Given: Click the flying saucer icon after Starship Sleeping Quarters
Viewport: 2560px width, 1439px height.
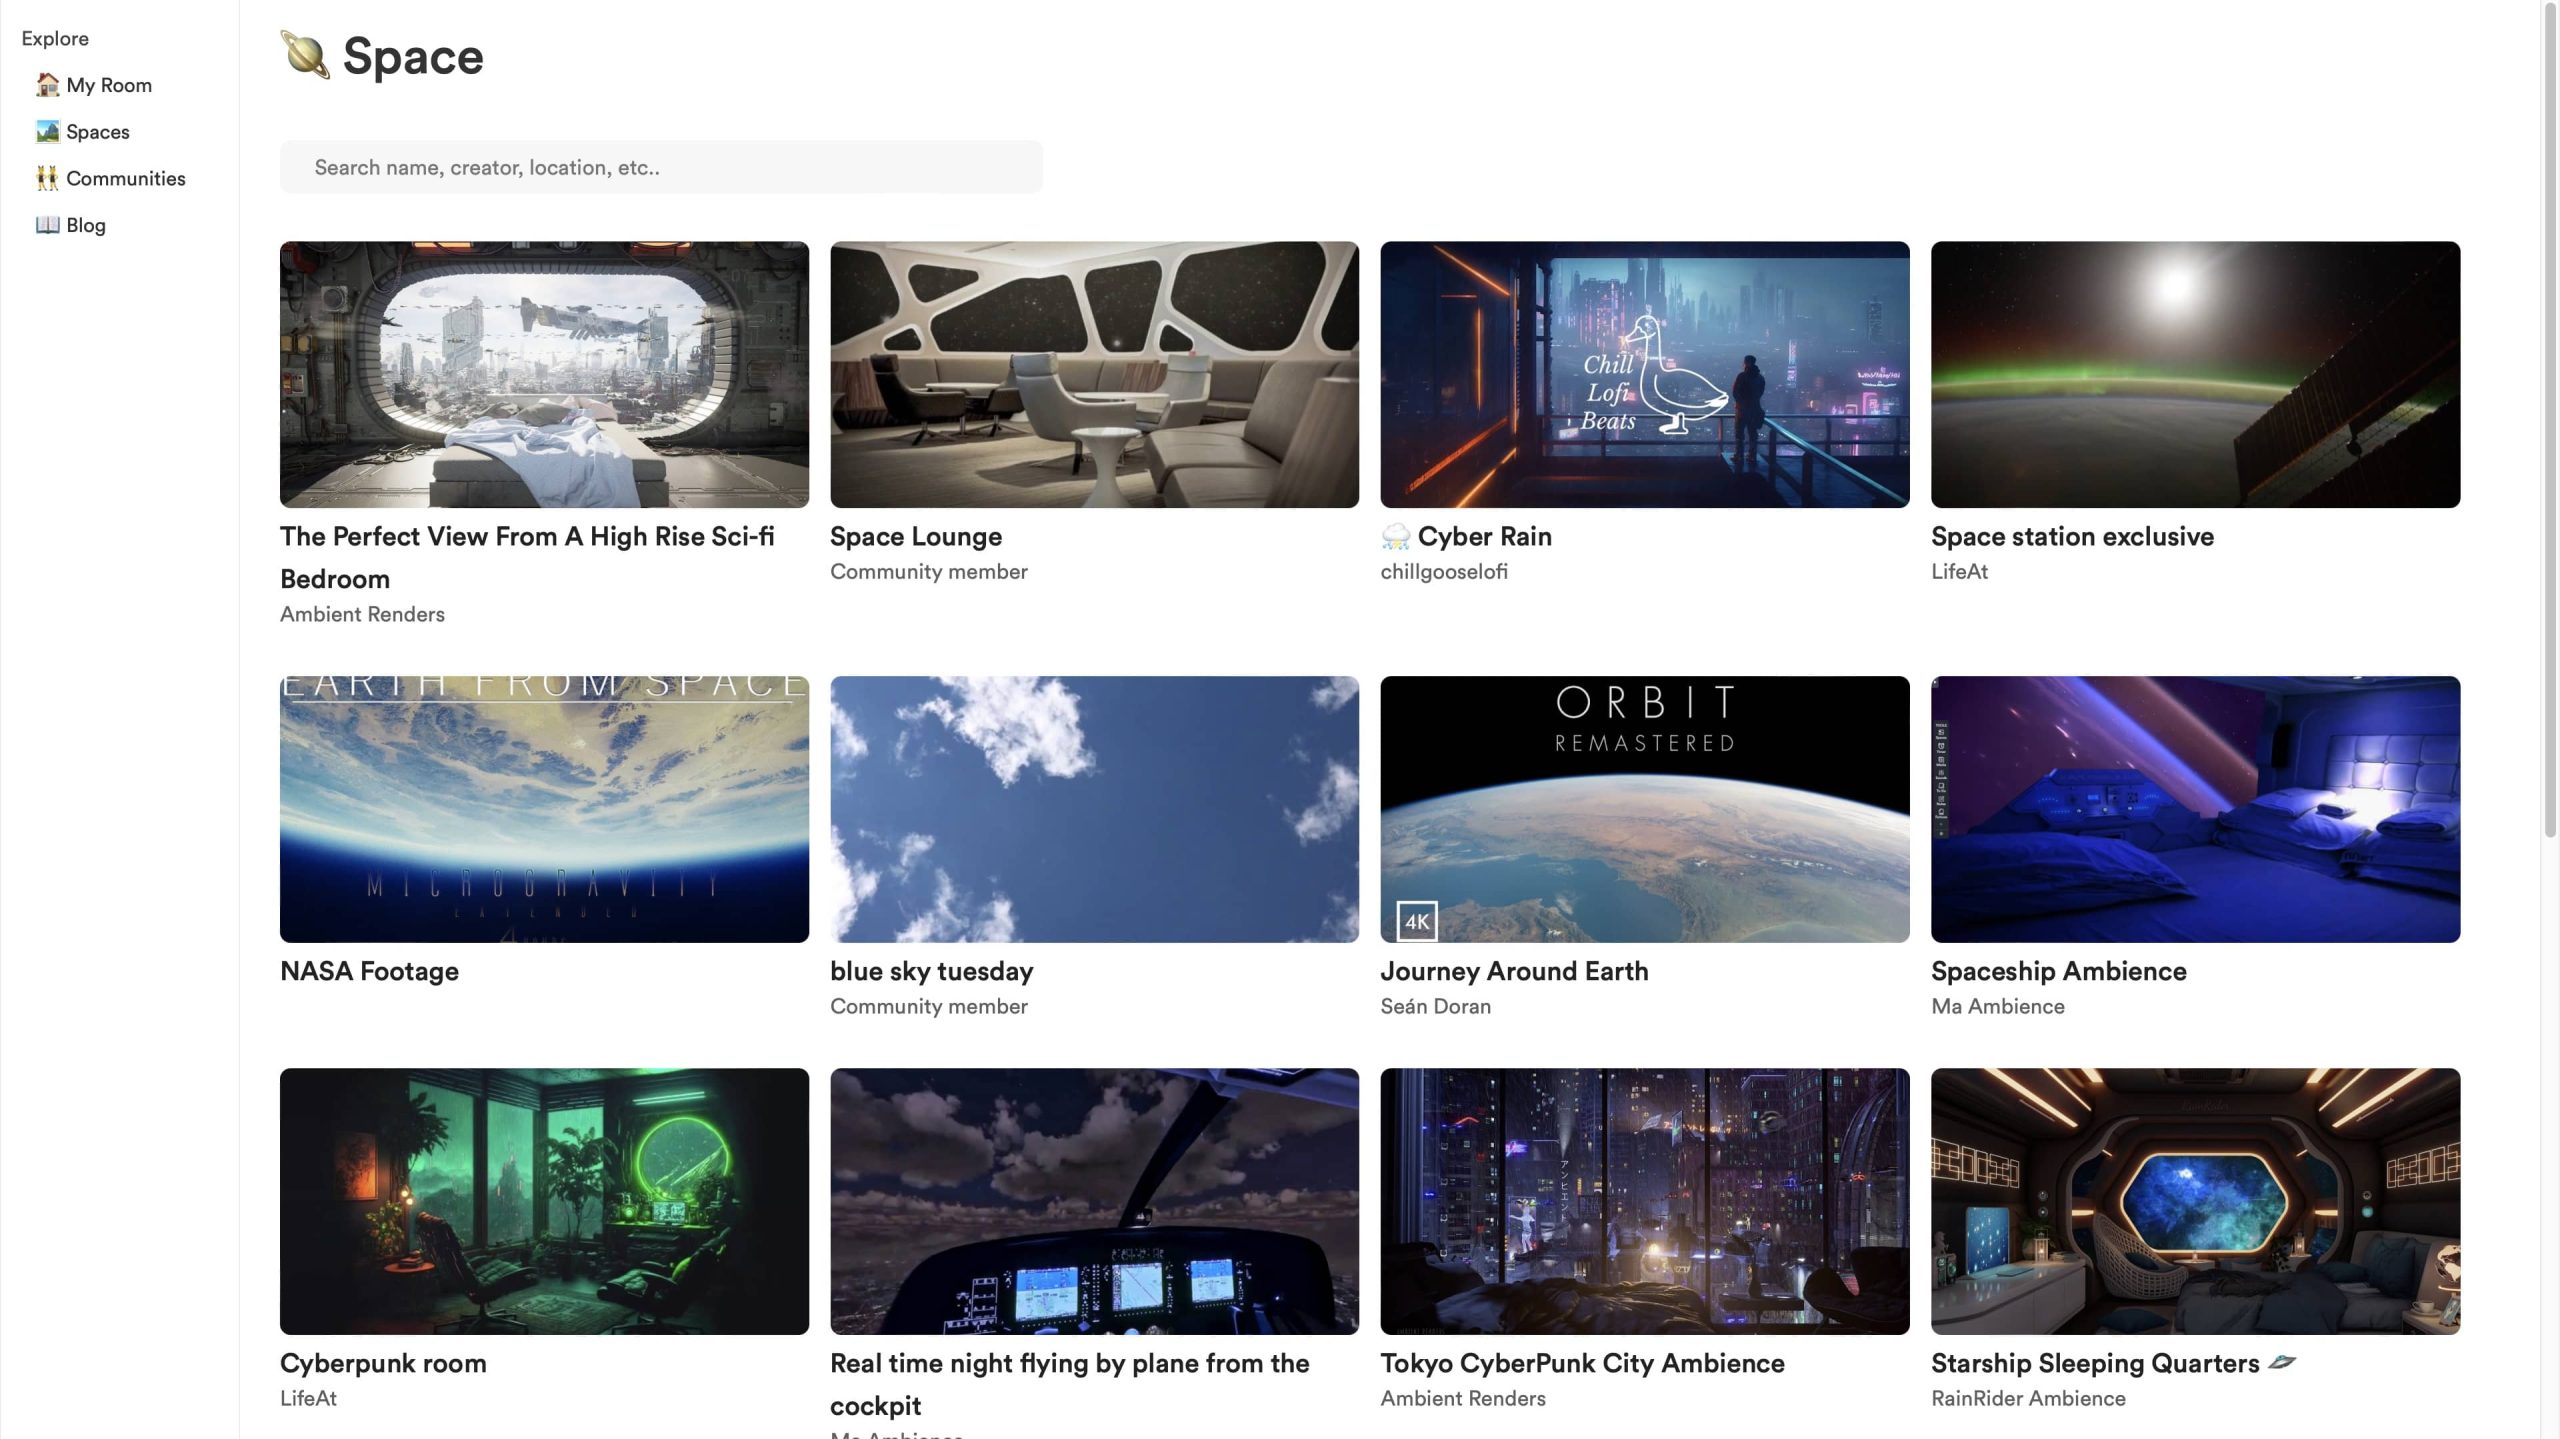Looking at the screenshot, I should pos(2282,1362).
